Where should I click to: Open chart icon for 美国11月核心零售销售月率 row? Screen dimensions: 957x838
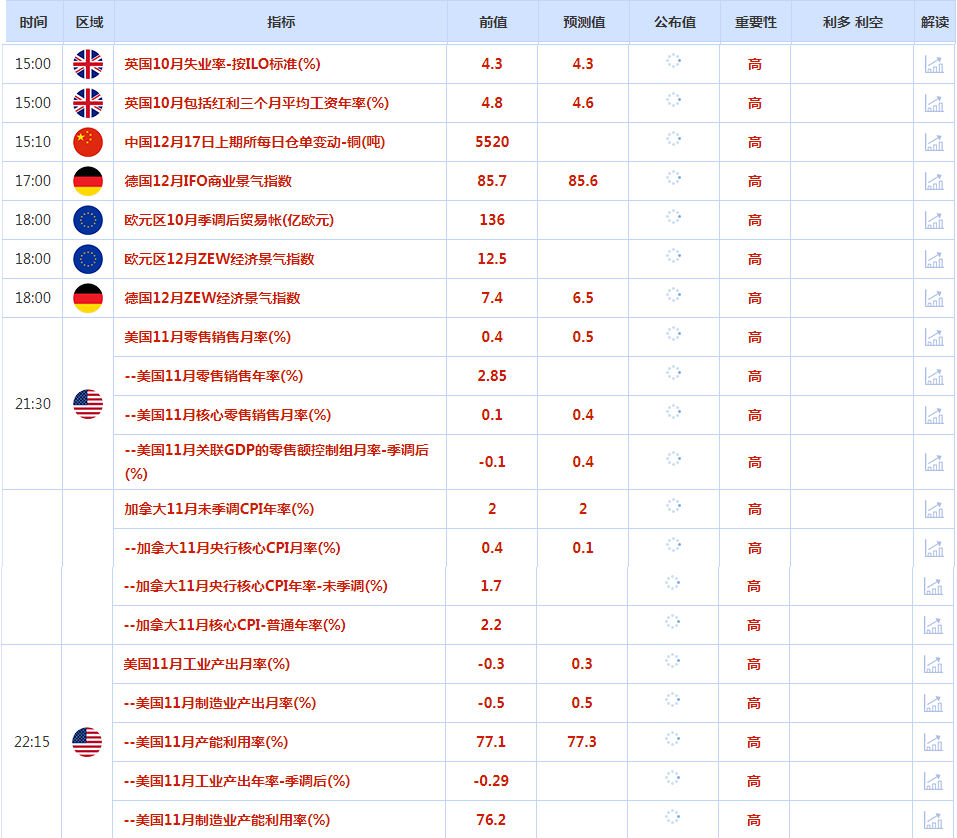(x=934, y=416)
